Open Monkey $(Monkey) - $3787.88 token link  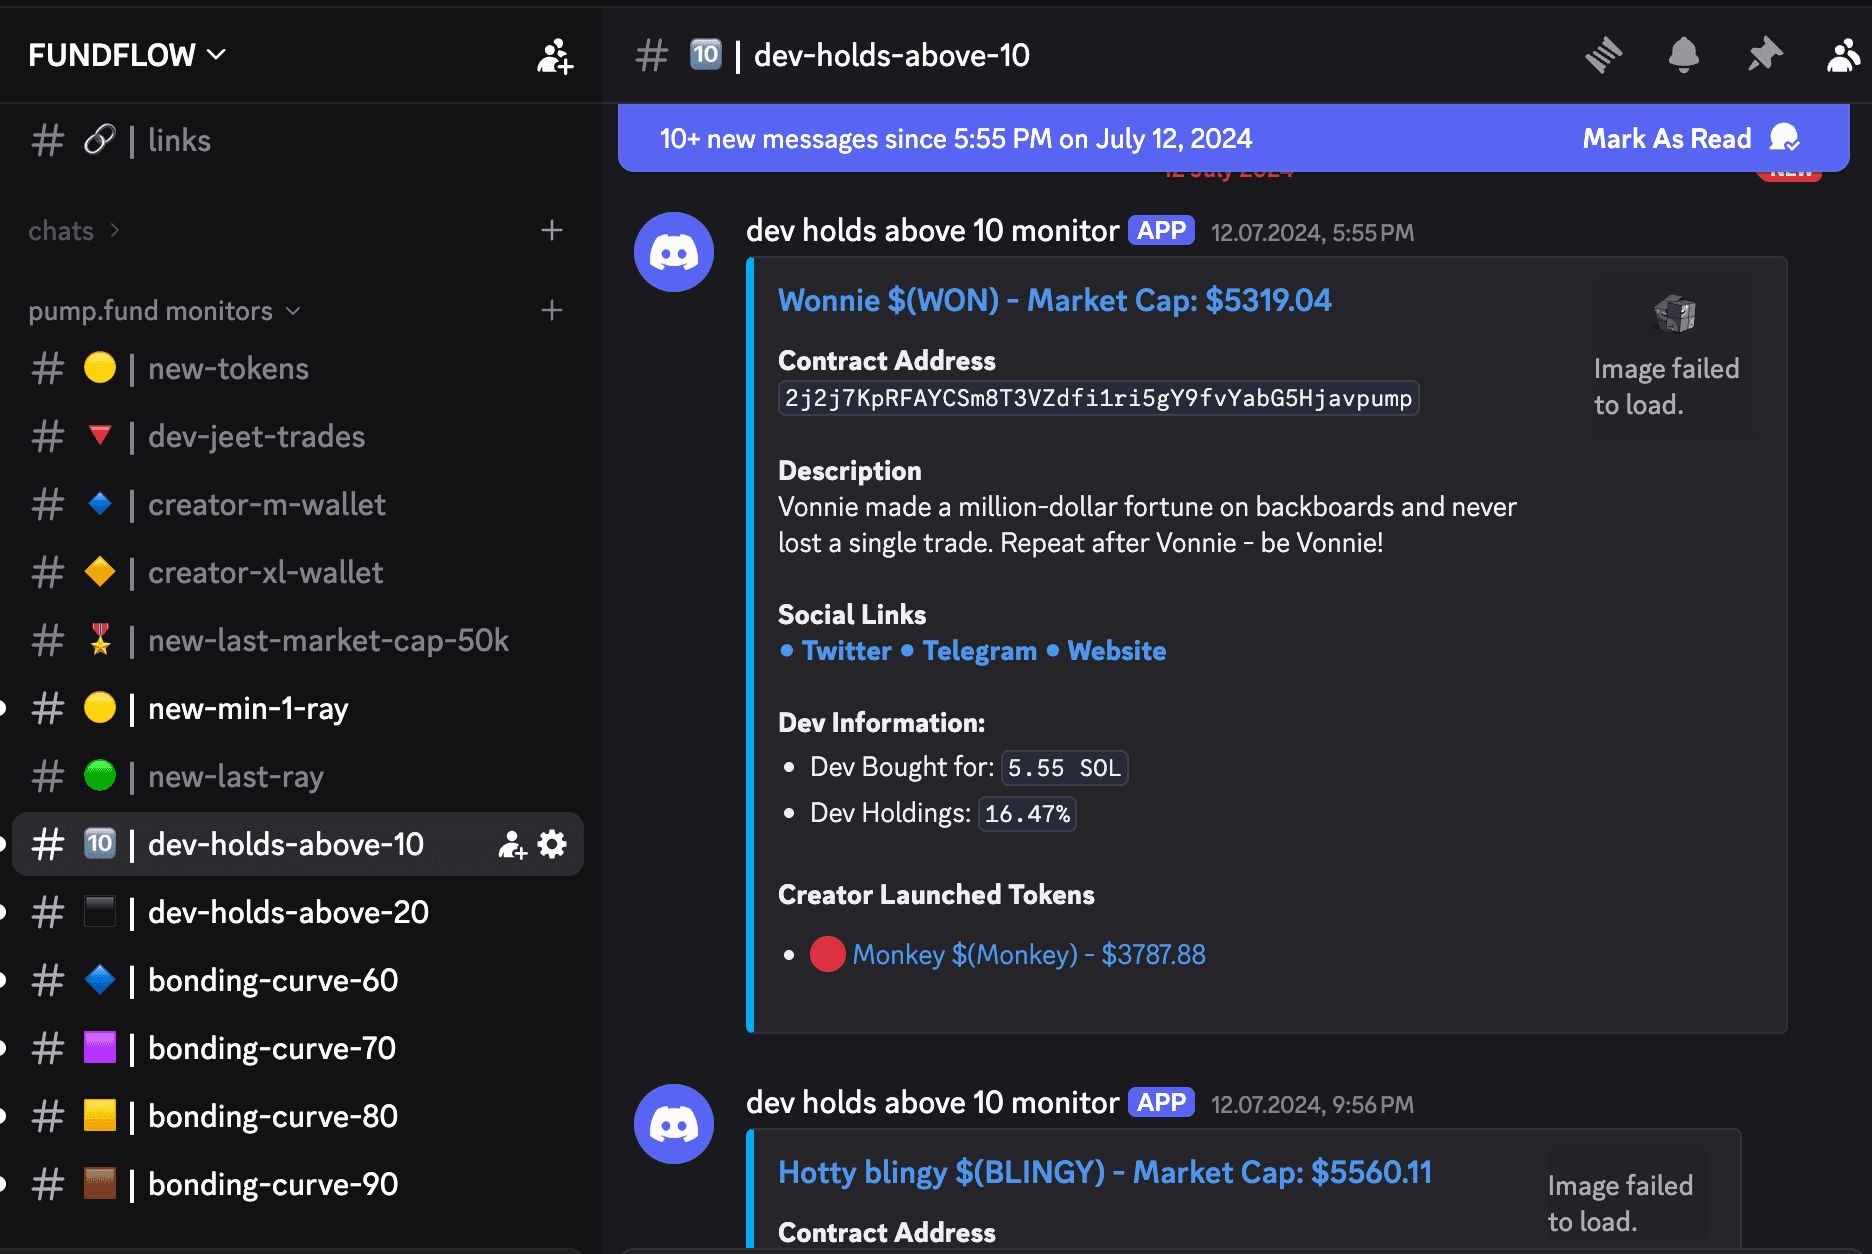1029,954
